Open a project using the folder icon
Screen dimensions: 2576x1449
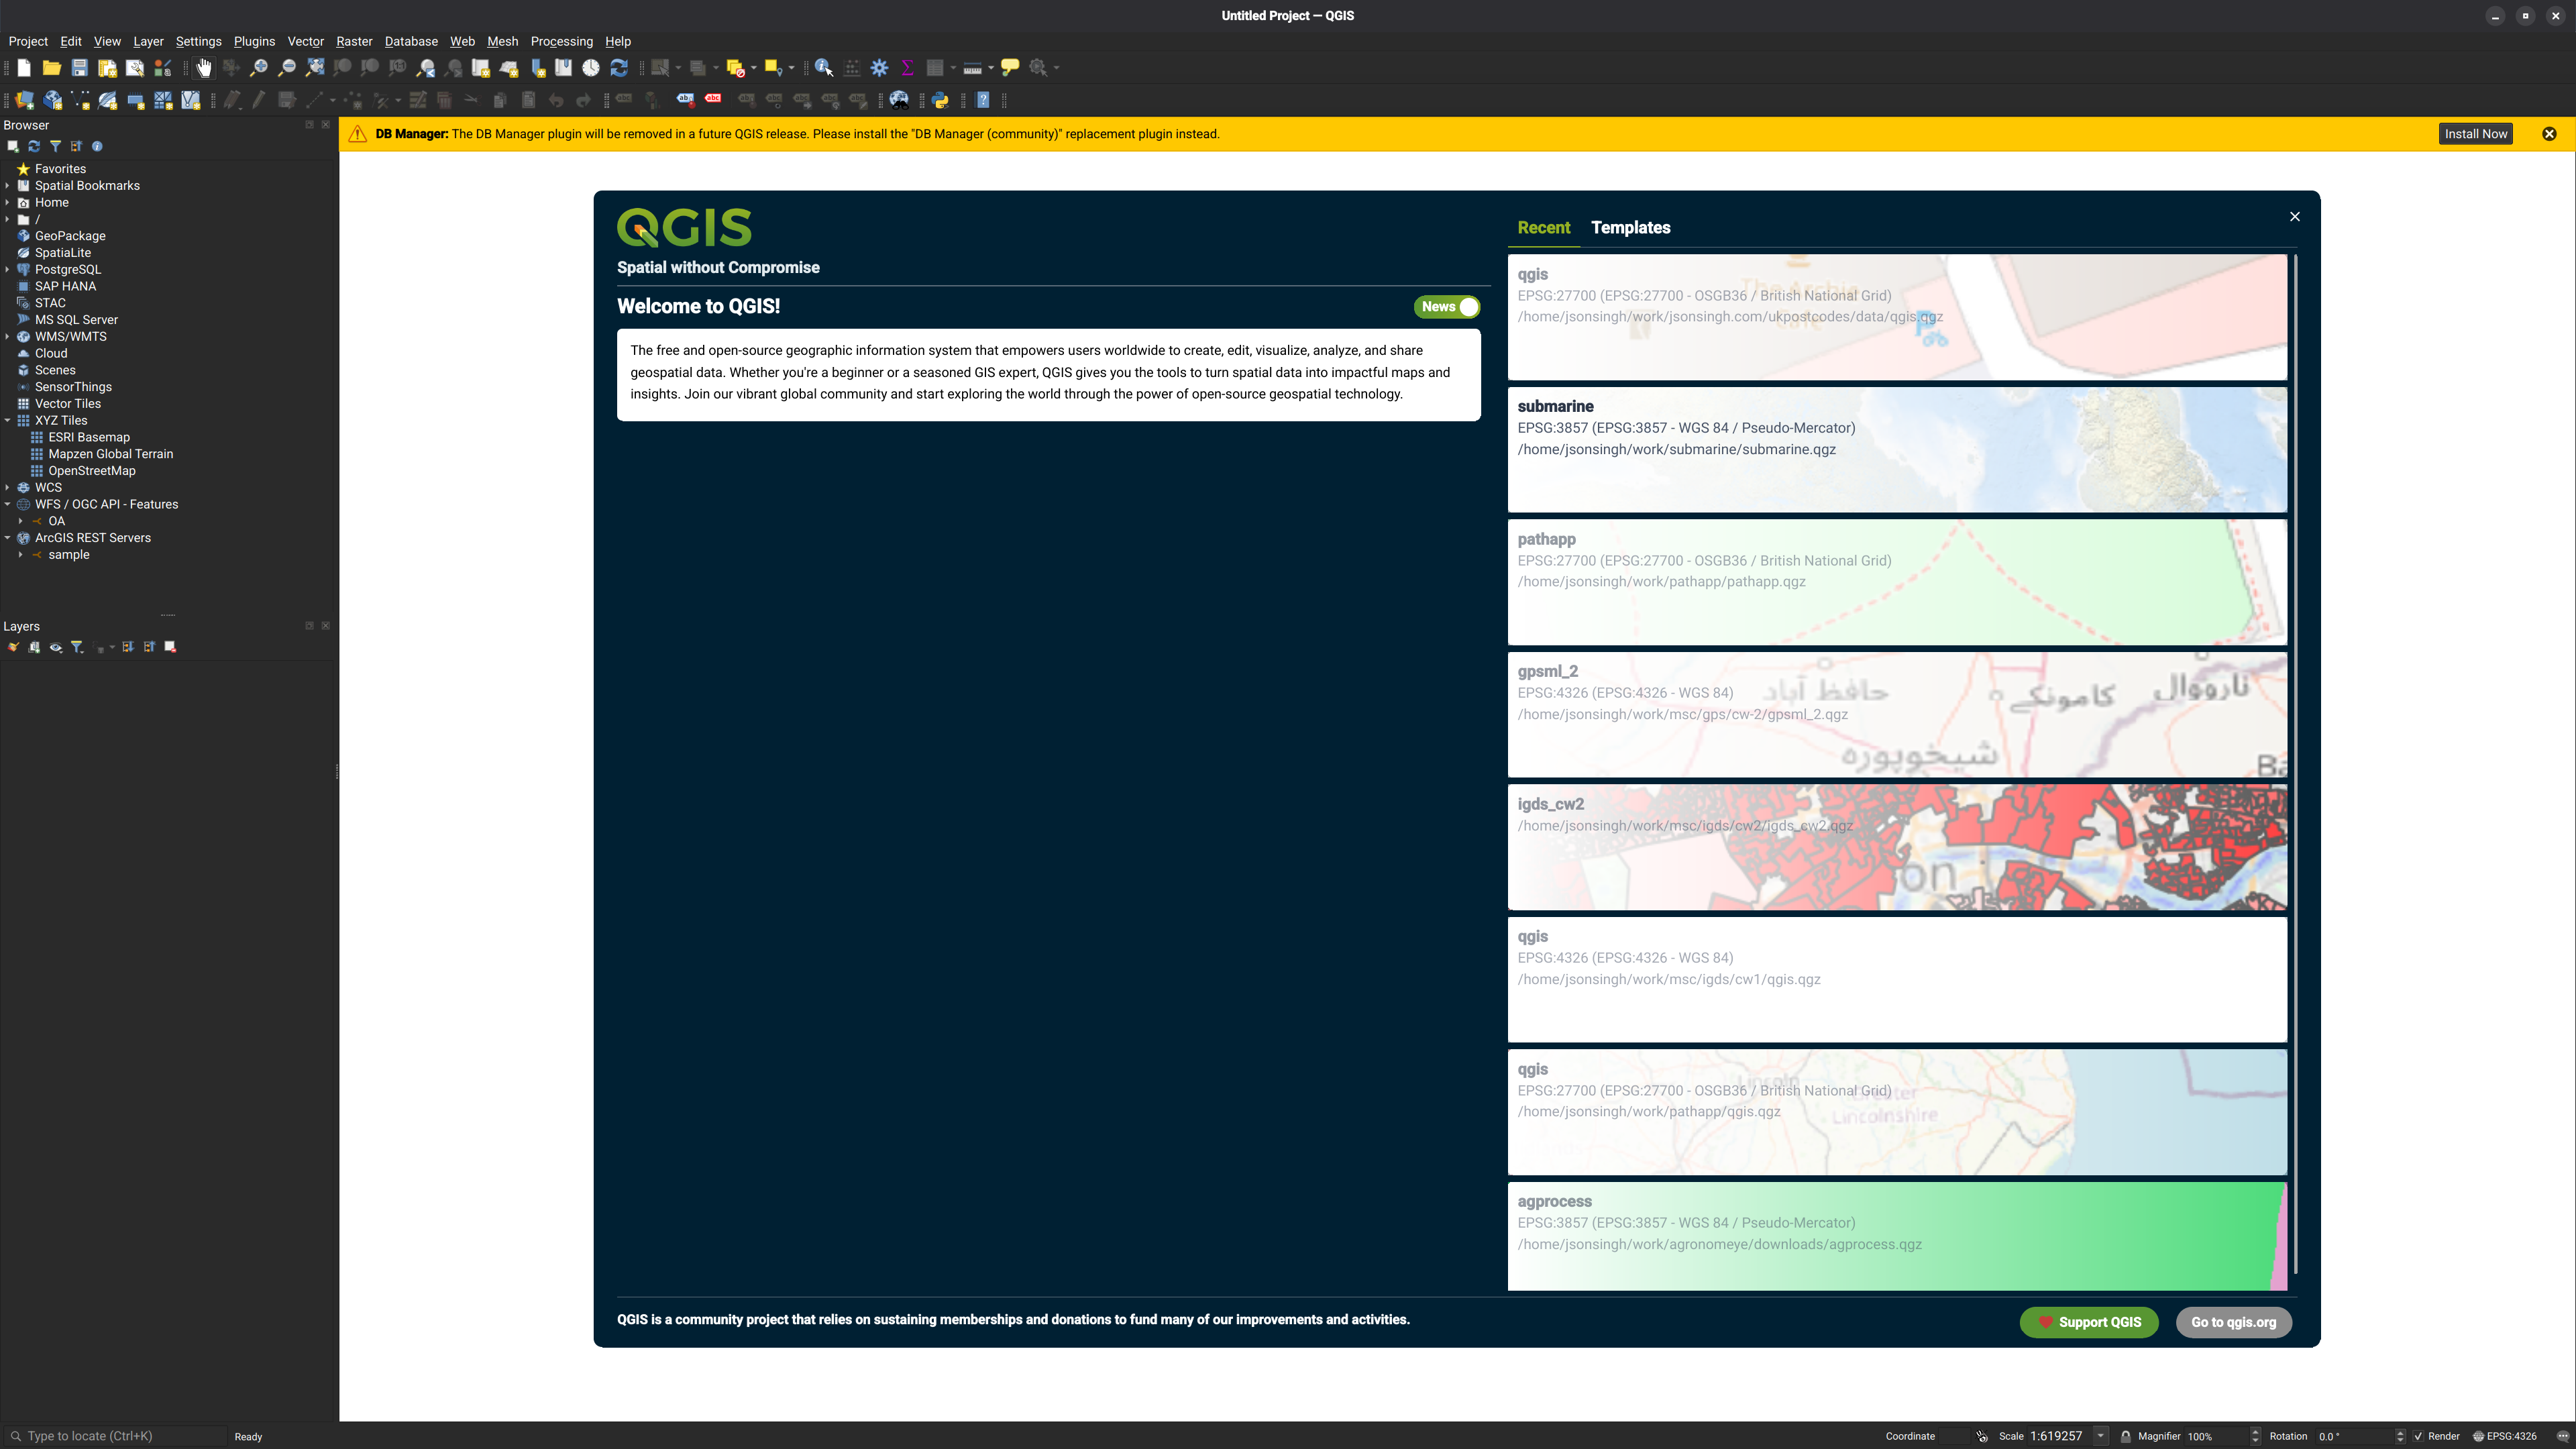coord(52,68)
